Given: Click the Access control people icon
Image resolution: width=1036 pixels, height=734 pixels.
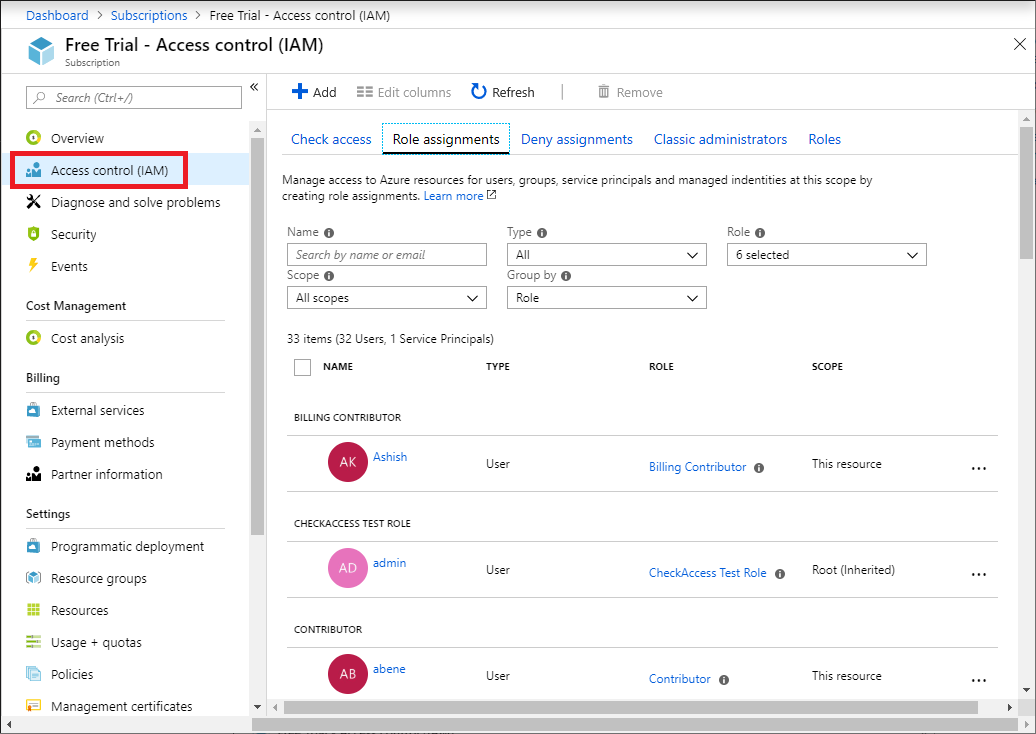Looking at the screenshot, I should click(34, 170).
